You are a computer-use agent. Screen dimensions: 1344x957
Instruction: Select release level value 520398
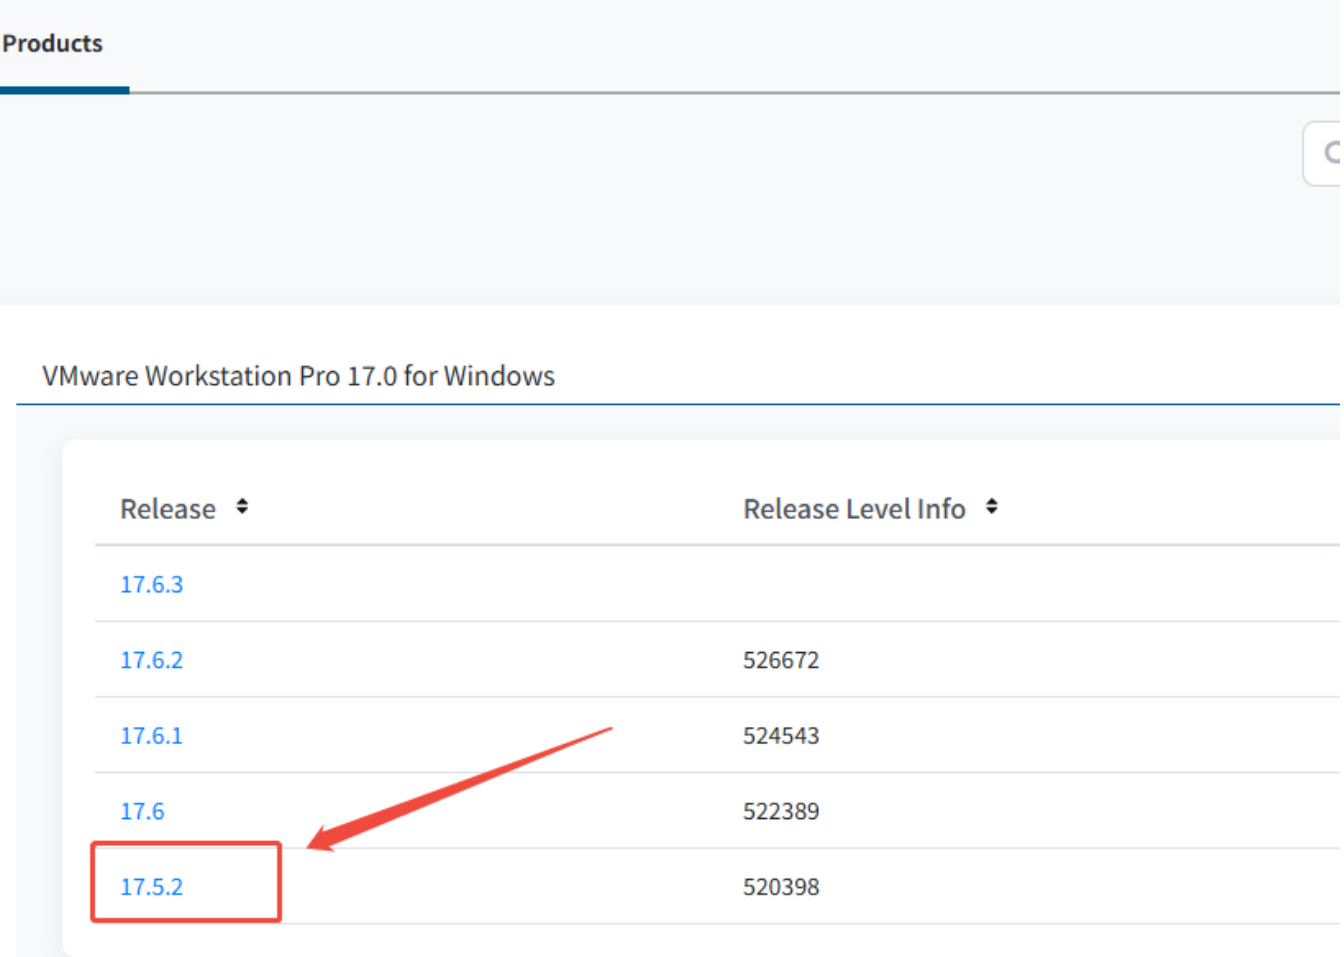(781, 887)
